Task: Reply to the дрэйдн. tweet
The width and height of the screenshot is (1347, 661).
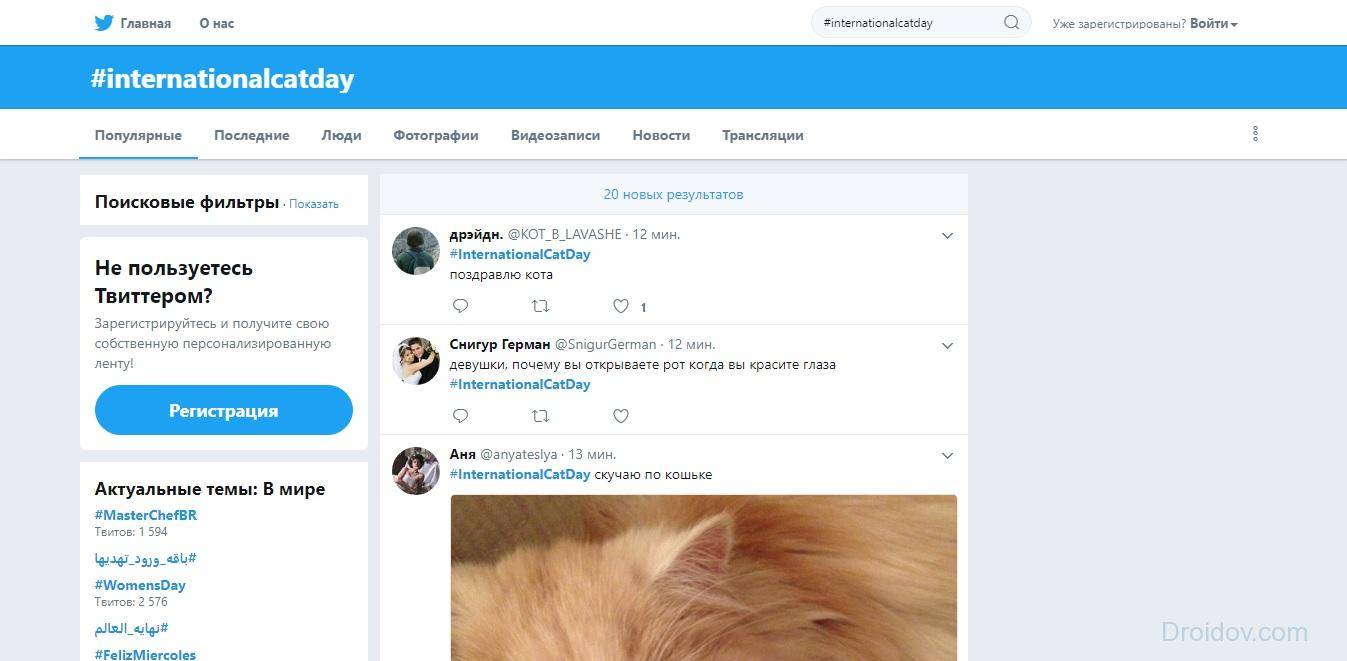Action: pos(460,306)
